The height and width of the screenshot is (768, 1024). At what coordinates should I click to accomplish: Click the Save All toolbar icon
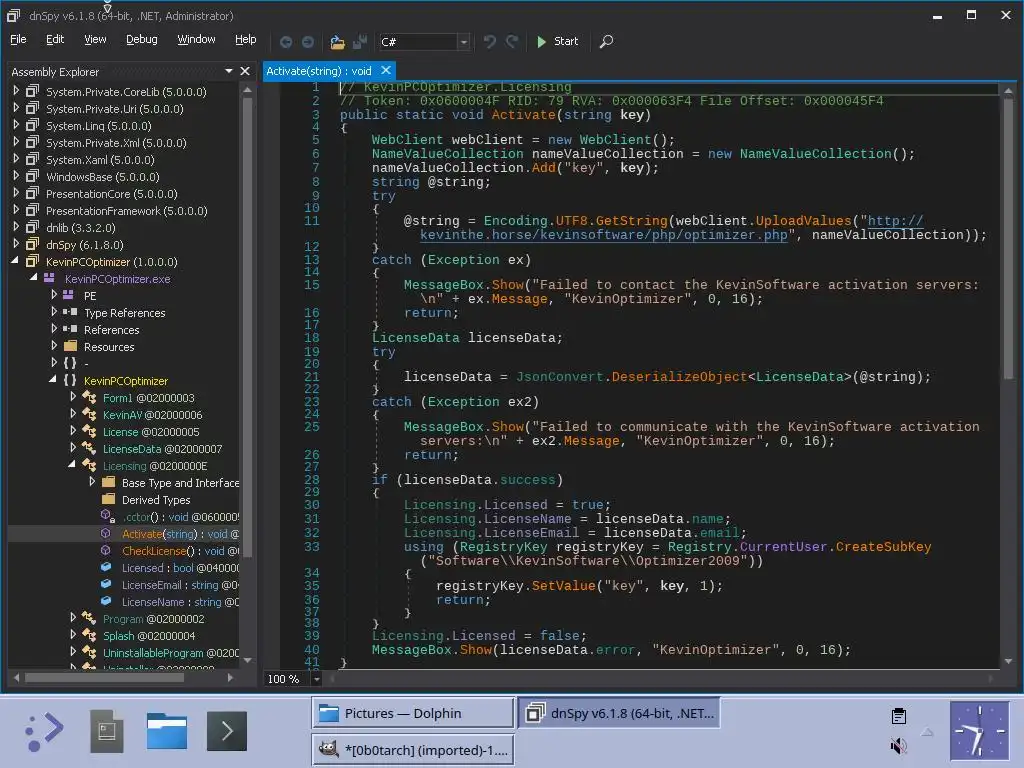tap(359, 42)
